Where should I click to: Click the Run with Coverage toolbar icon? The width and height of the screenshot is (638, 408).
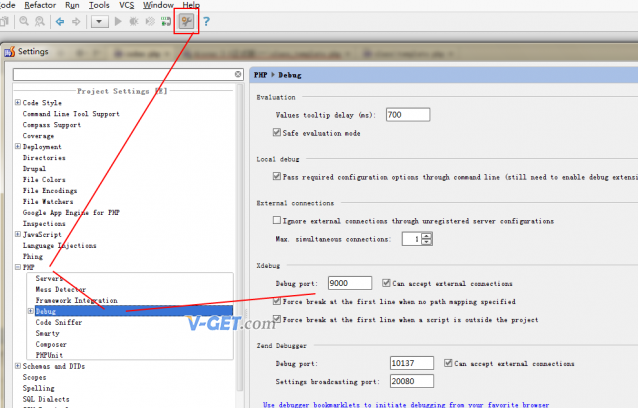150,21
